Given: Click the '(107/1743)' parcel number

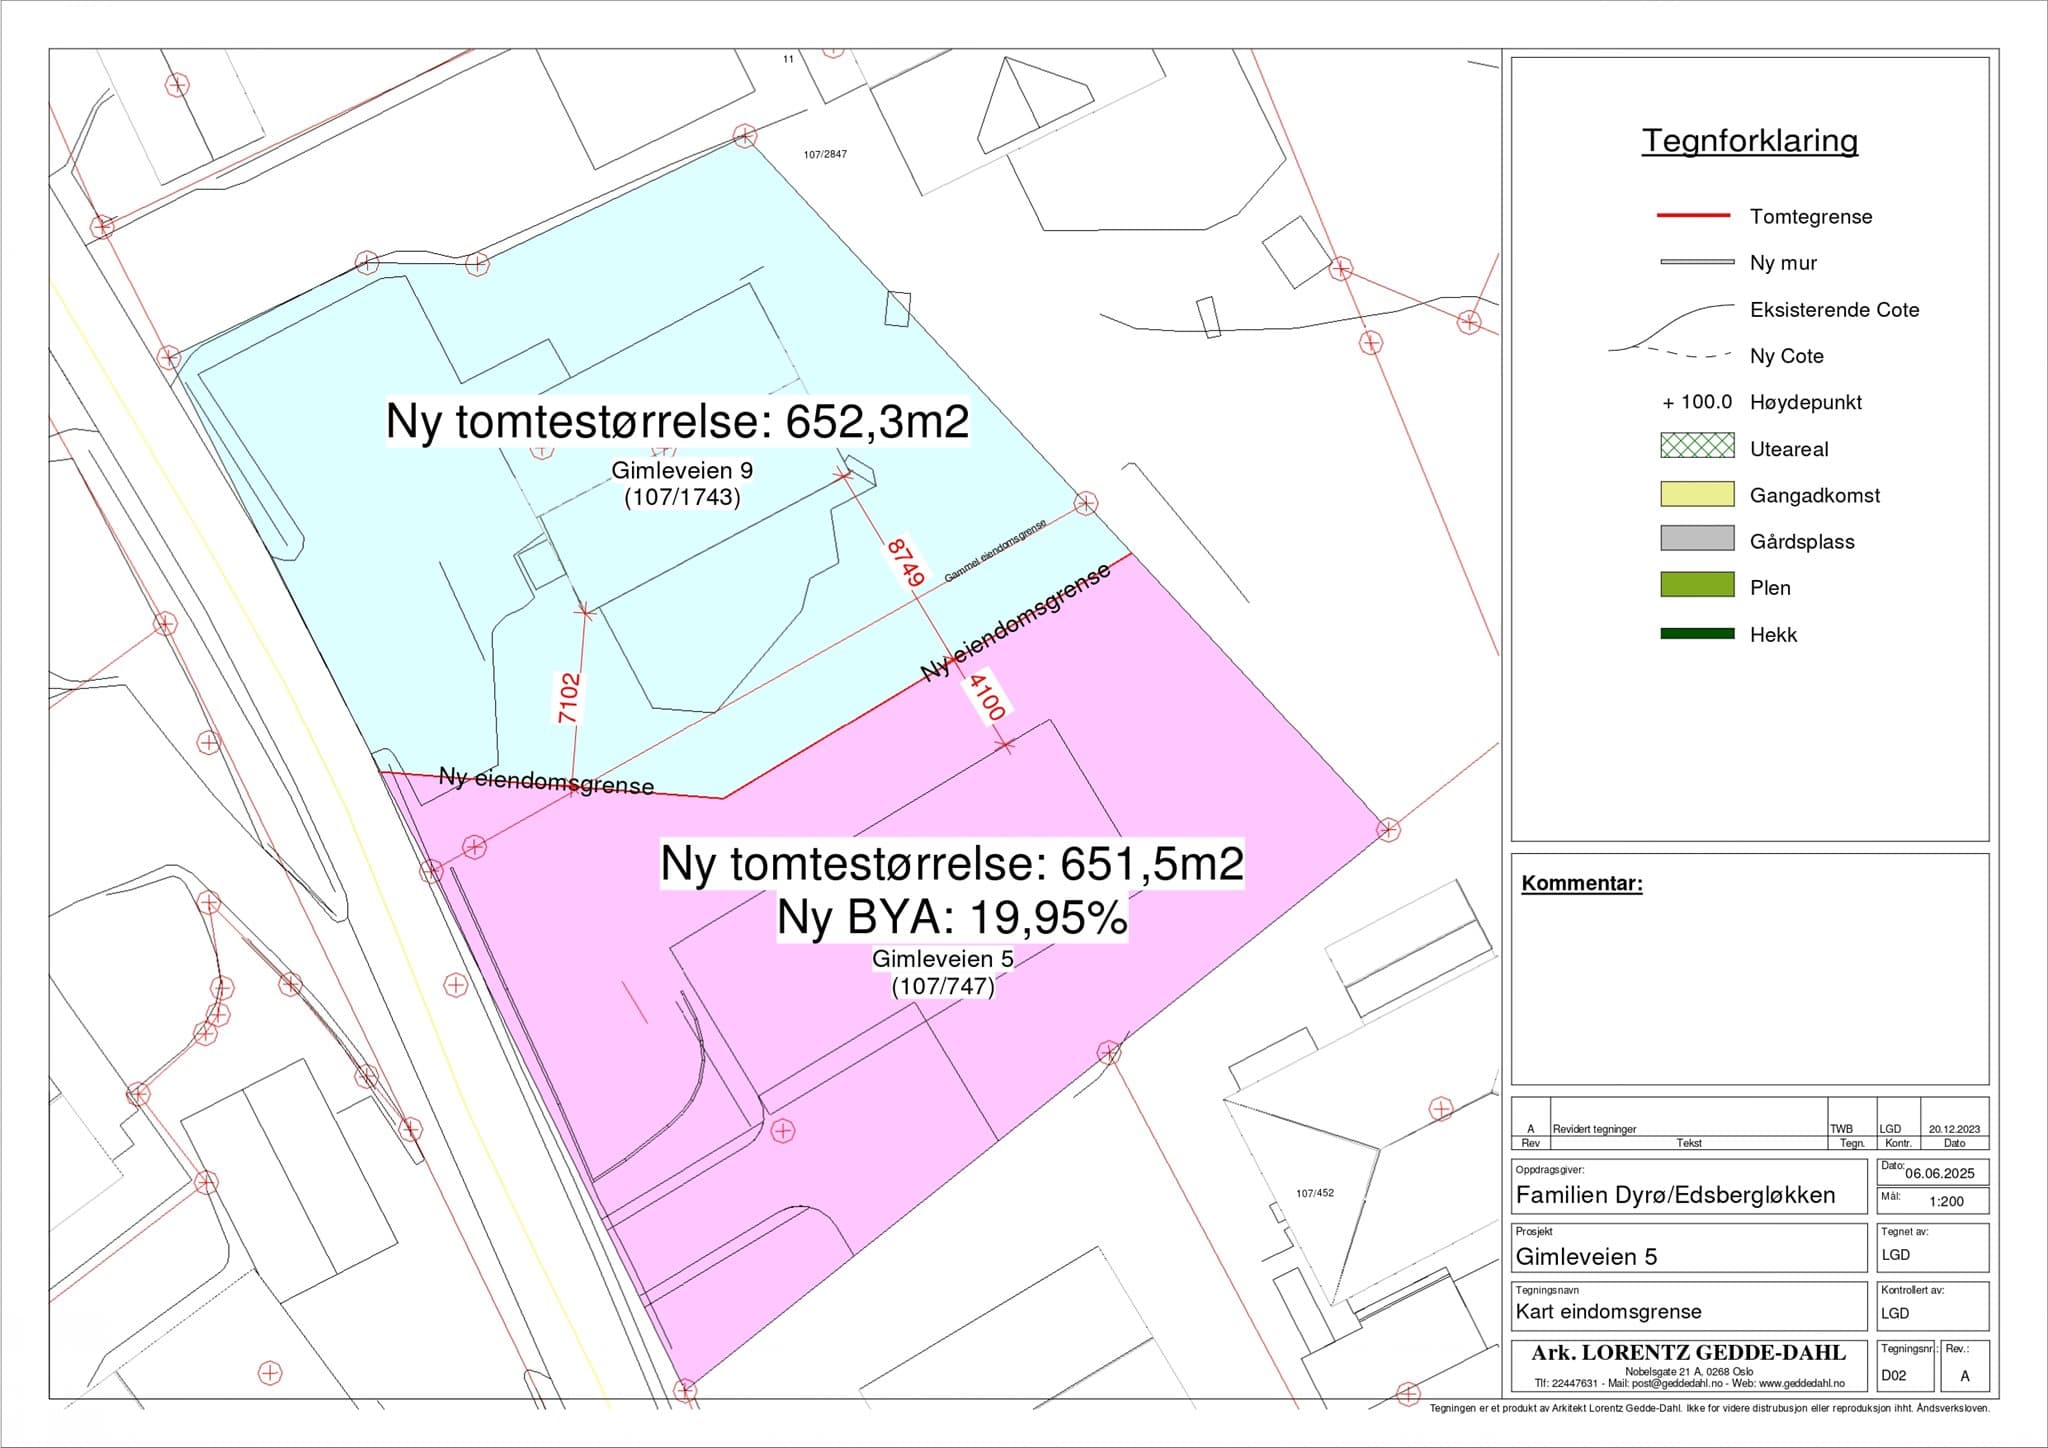Looking at the screenshot, I should 682,497.
